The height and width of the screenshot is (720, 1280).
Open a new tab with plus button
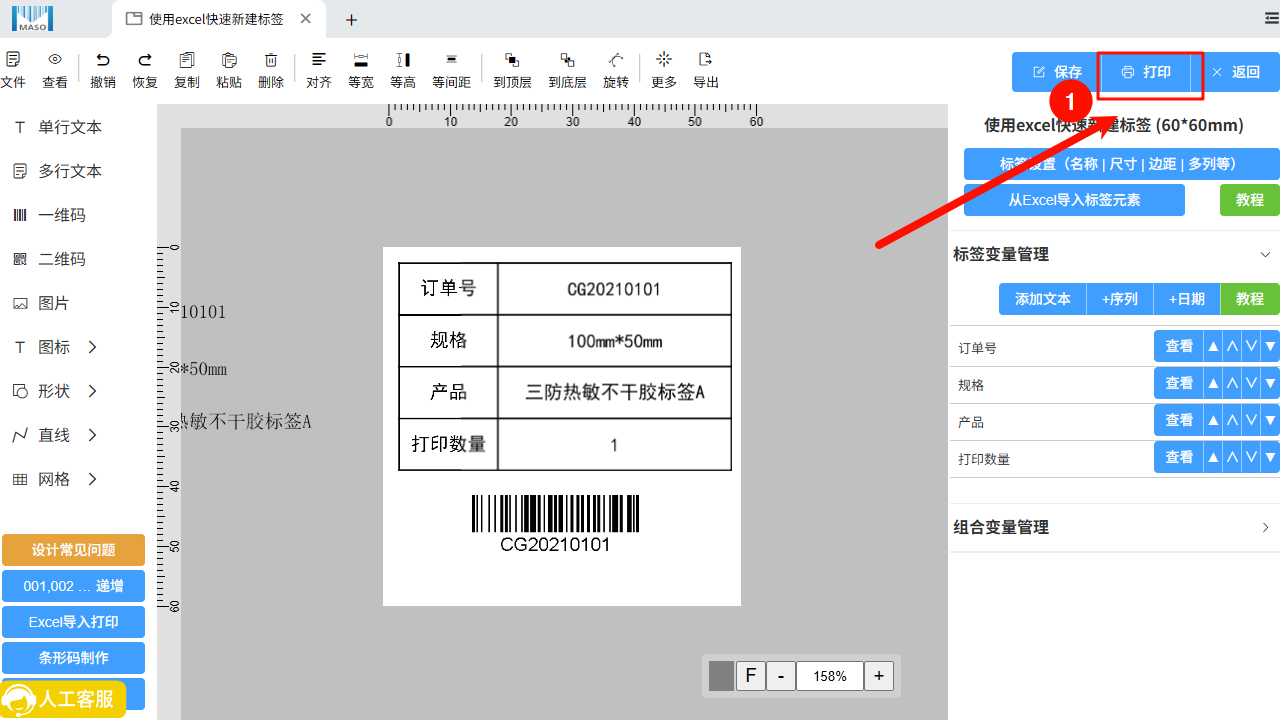351,19
